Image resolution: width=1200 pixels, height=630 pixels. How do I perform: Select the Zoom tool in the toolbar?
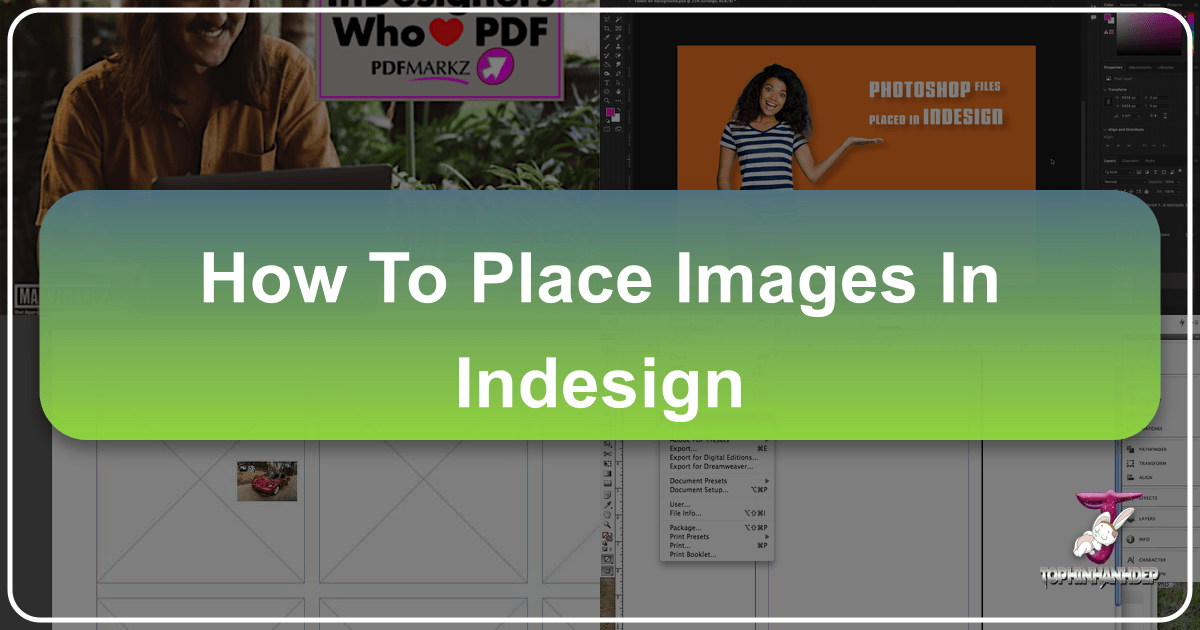(x=607, y=525)
